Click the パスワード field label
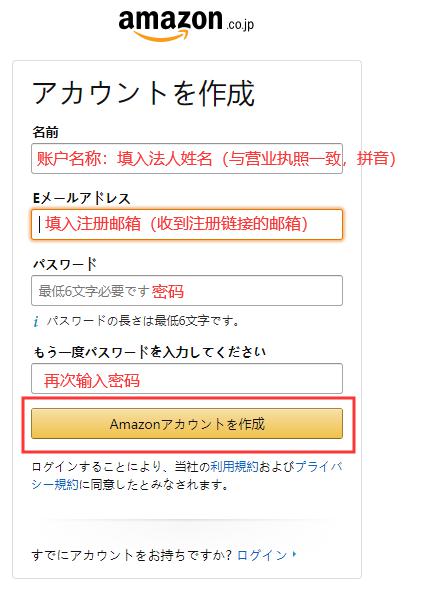 pos(65,264)
